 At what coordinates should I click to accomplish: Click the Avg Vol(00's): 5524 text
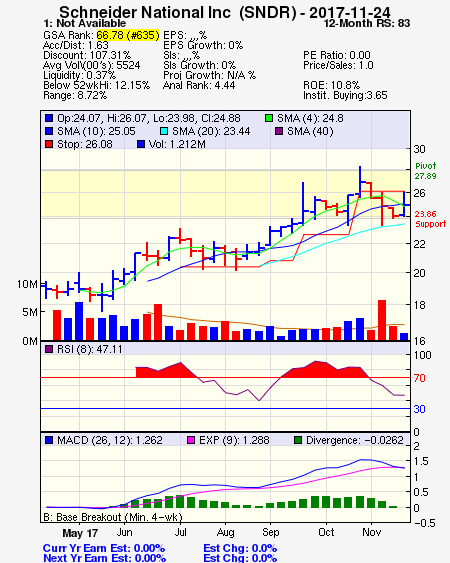click(x=92, y=65)
